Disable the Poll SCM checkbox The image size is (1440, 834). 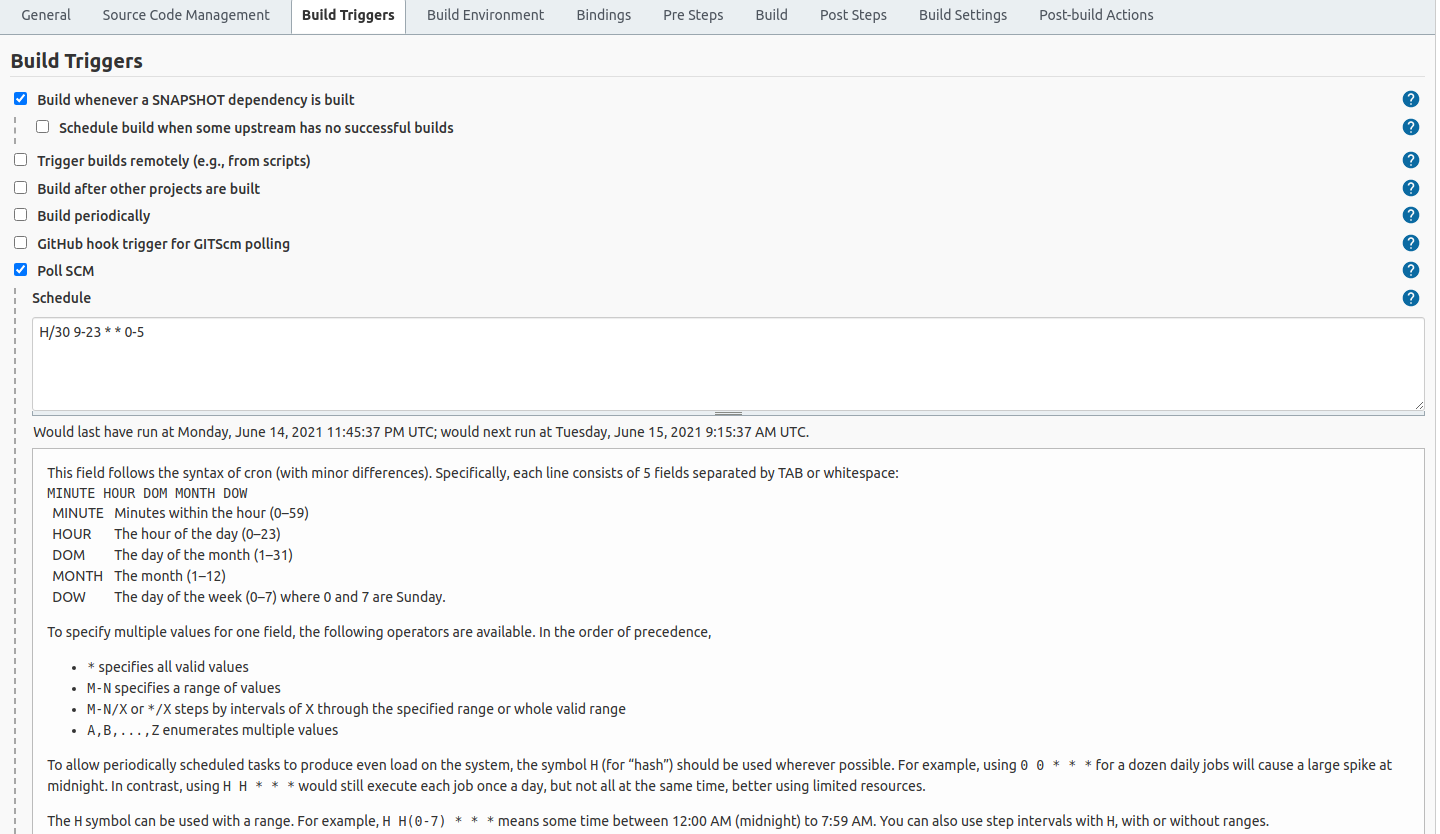point(20,270)
